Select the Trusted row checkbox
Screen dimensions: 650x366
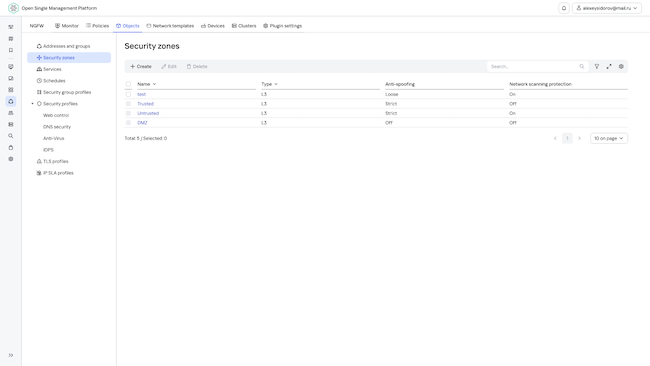[129, 104]
